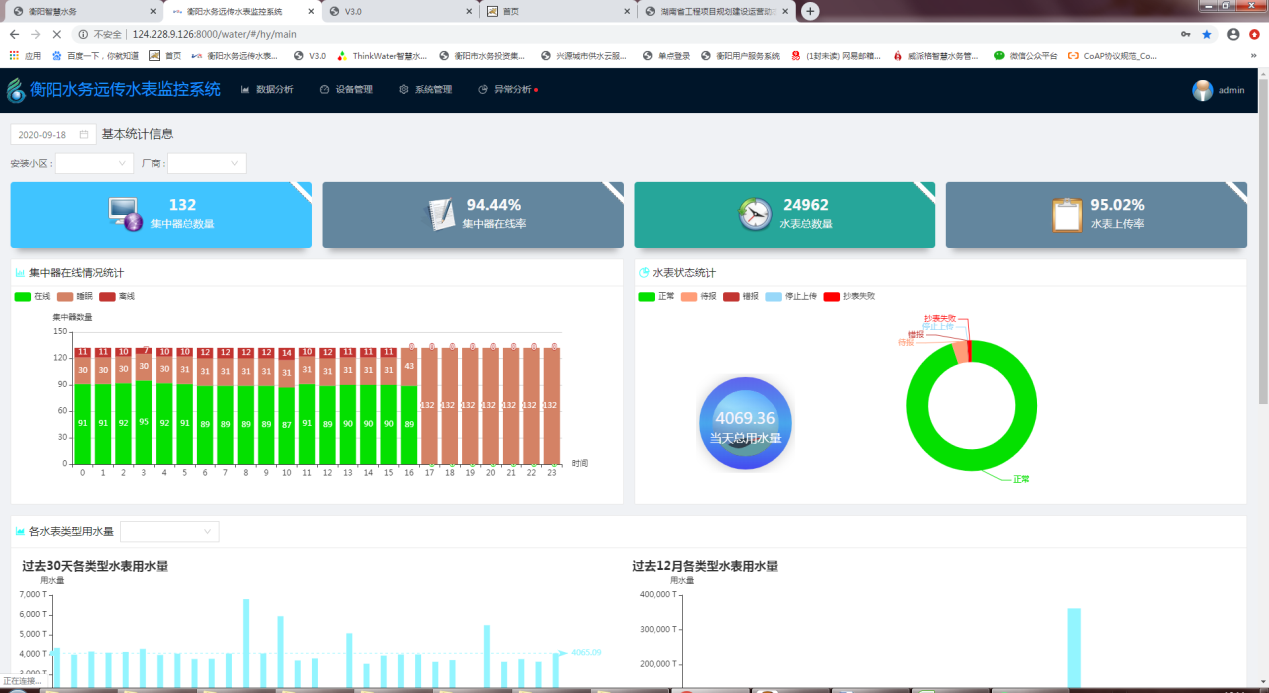This screenshot has height=693, width=1269.
Task: Click the 2020-09-18 date picker field
Action: coord(53,134)
